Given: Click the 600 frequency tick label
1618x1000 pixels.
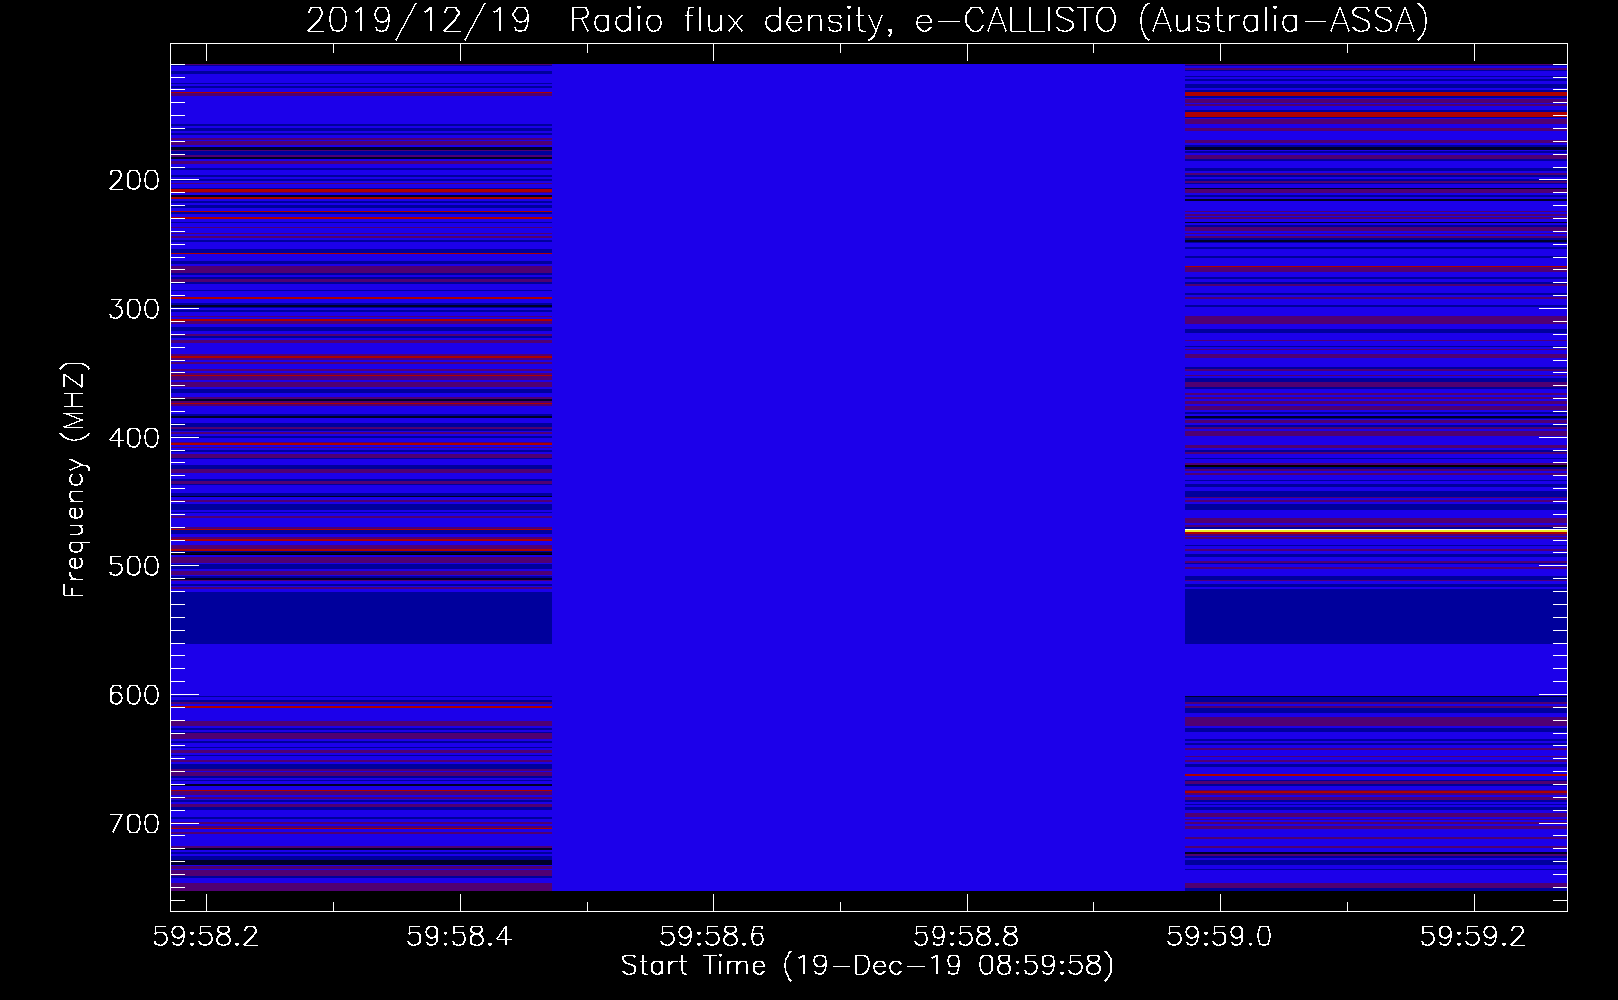Looking at the screenshot, I should [x=134, y=695].
